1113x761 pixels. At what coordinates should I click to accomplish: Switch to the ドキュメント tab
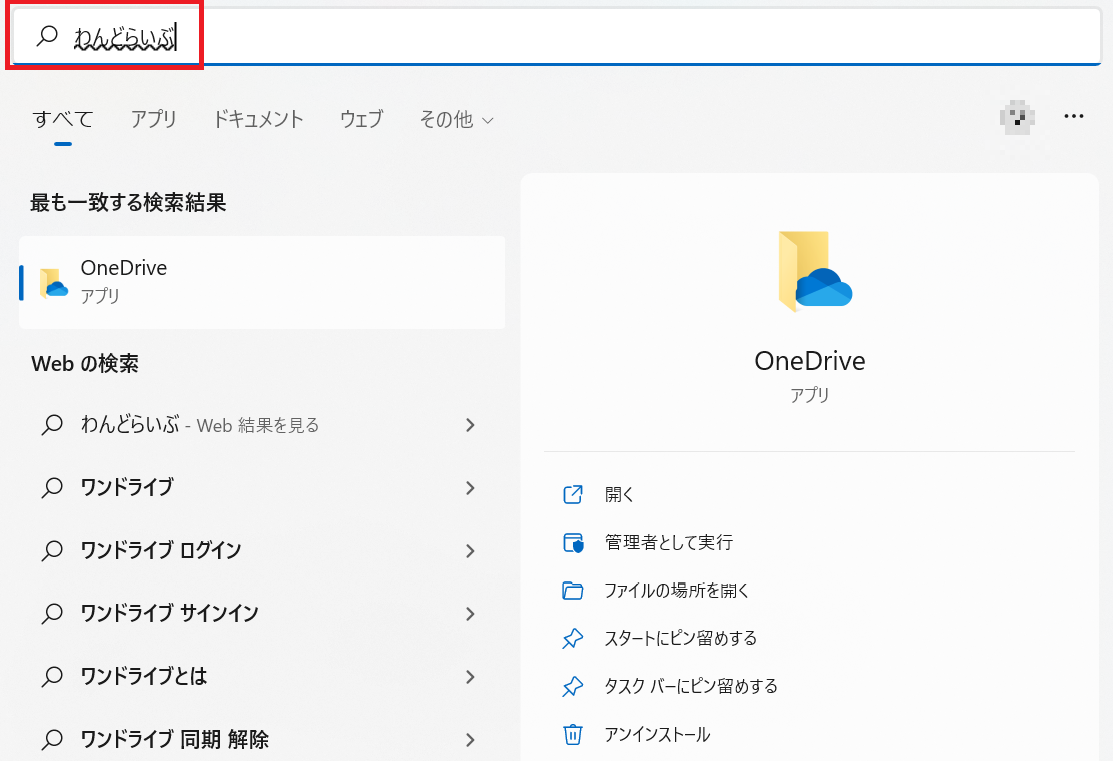tap(258, 120)
